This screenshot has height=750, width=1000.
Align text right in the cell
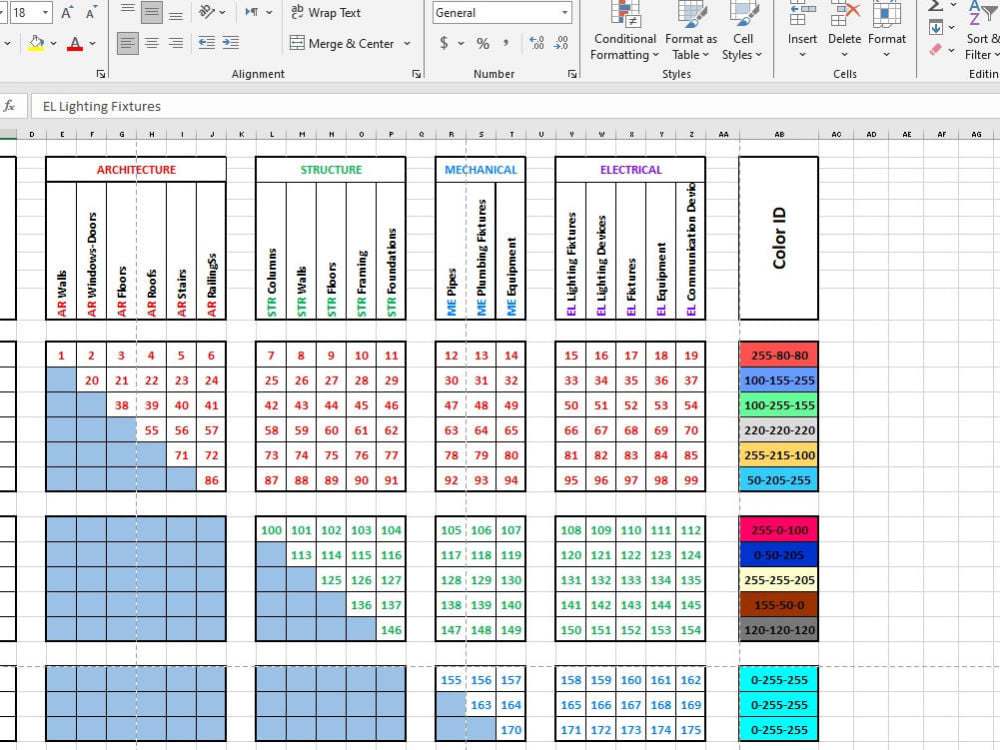175,43
